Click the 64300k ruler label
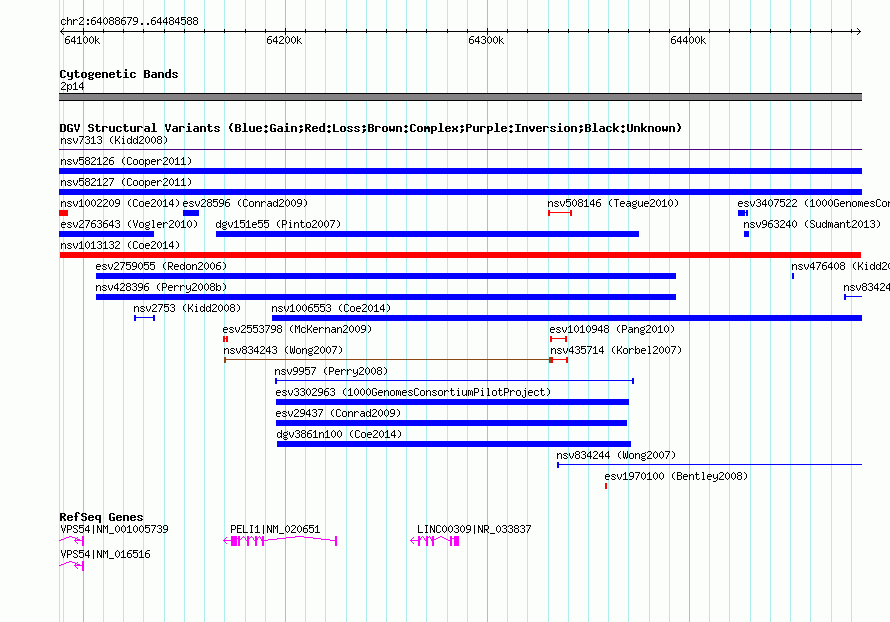This screenshot has width=890, height=622. pyautogui.click(x=486, y=40)
